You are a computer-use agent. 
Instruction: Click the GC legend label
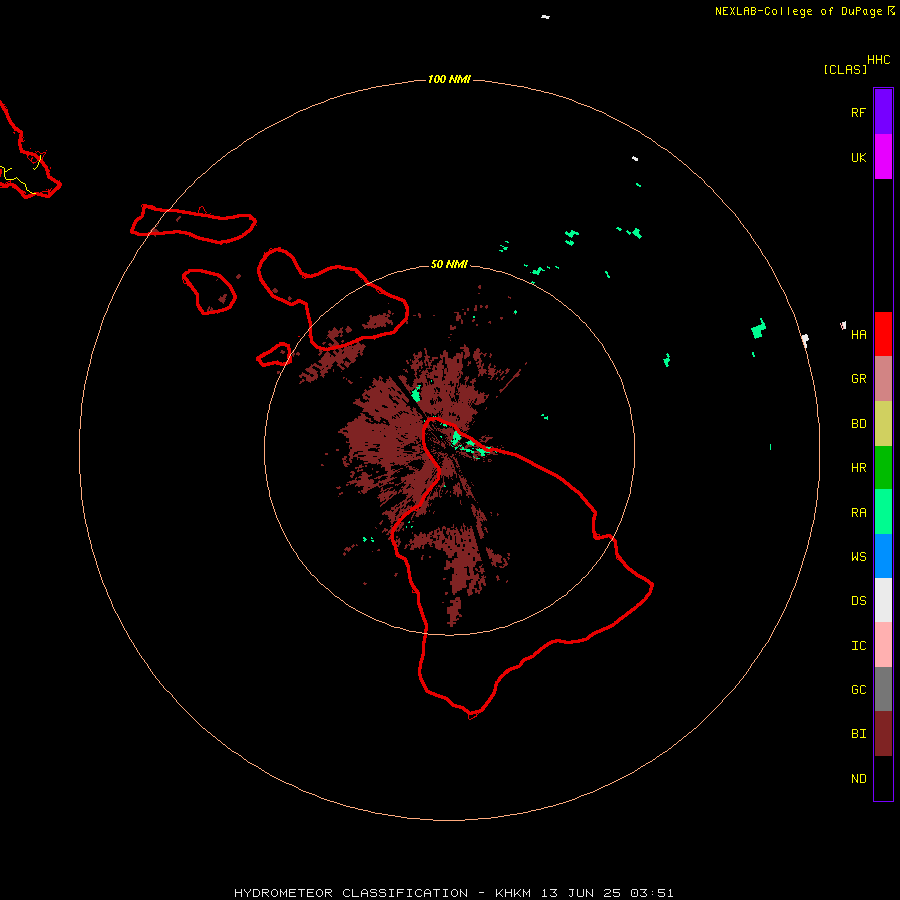[858, 689]
